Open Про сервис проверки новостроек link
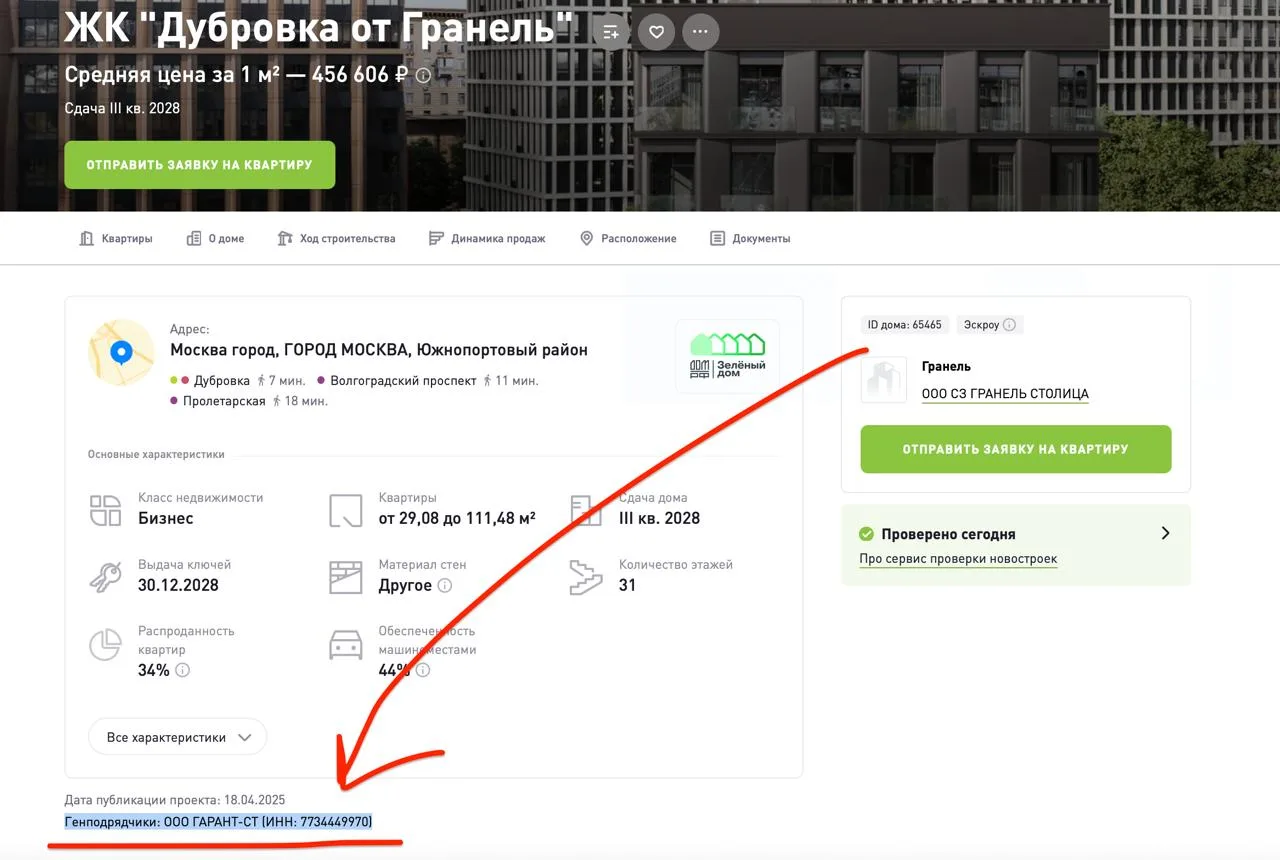This screenshot has height=860, width=1280. [958, 559]
